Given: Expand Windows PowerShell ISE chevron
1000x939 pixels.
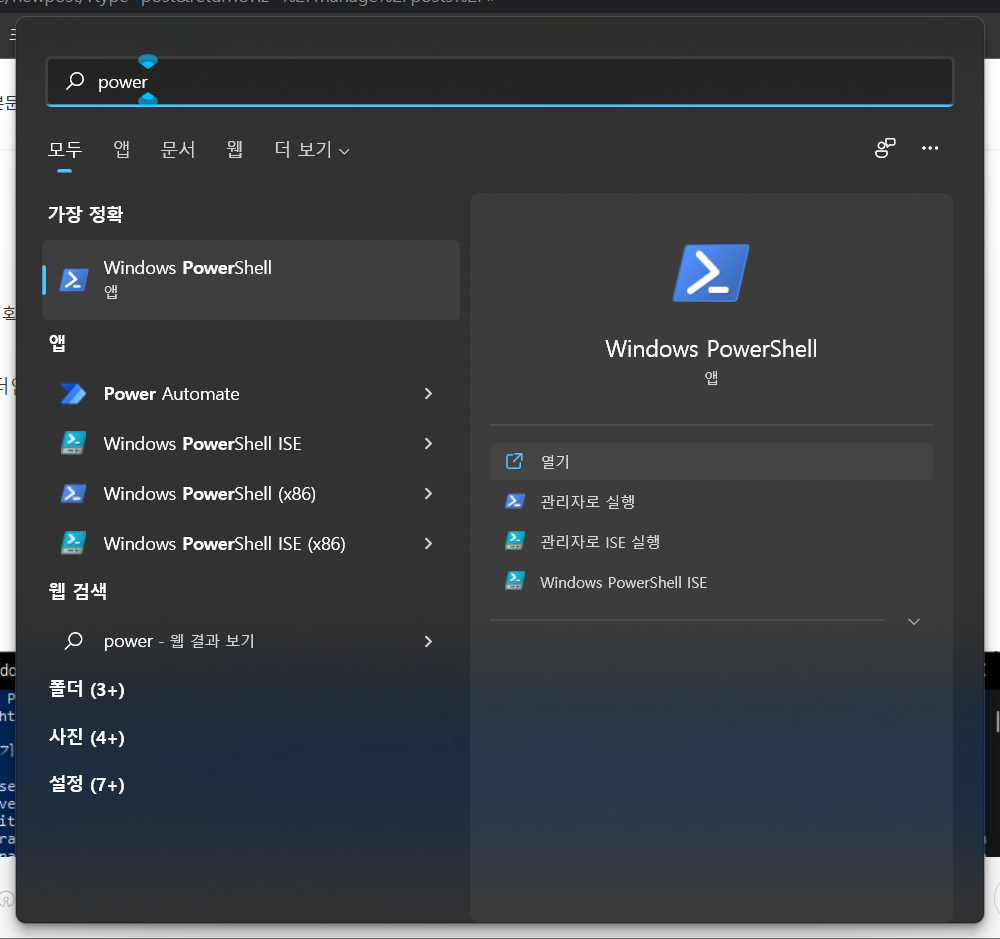Looking at the screenshot, I should pos(428,443).
